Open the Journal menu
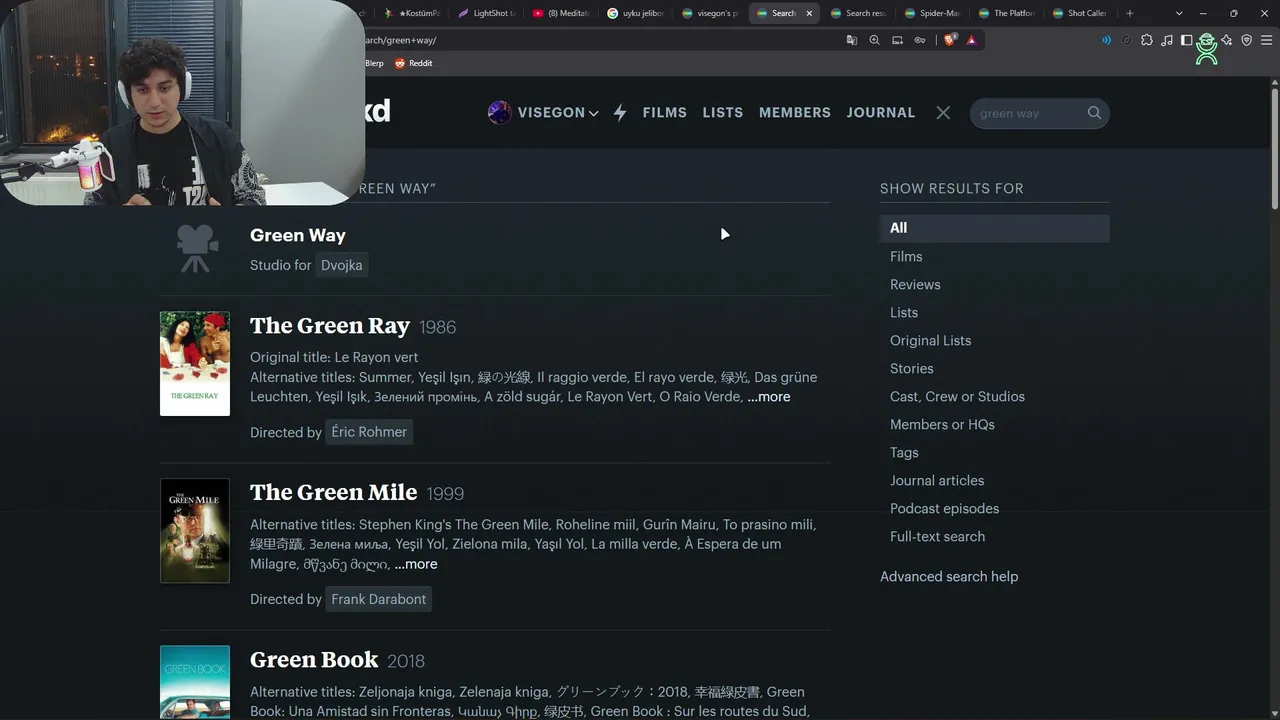The height and width of the screenshot is (720, 1280). [881, 113]
